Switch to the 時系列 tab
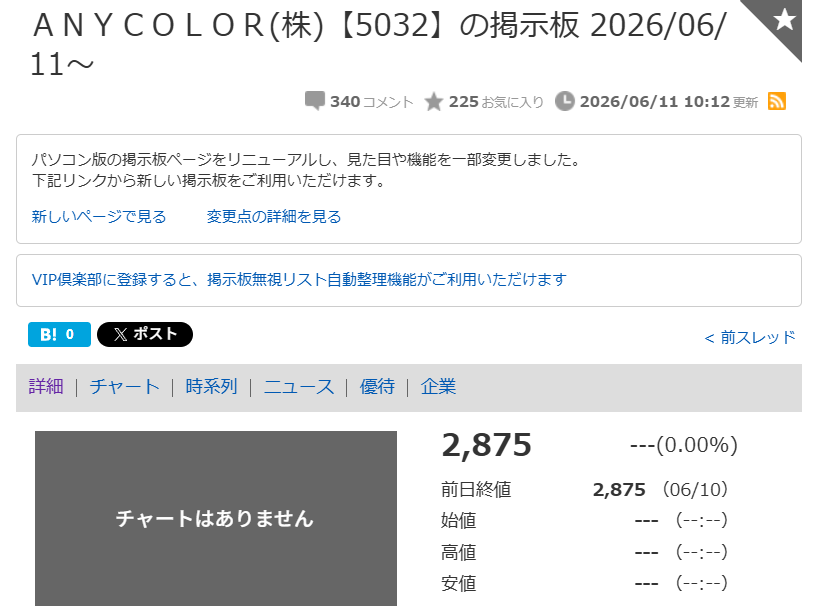Image resolution: width=839 pixels, height=613 pixels. pyautogui.click(x=211, y=386)
